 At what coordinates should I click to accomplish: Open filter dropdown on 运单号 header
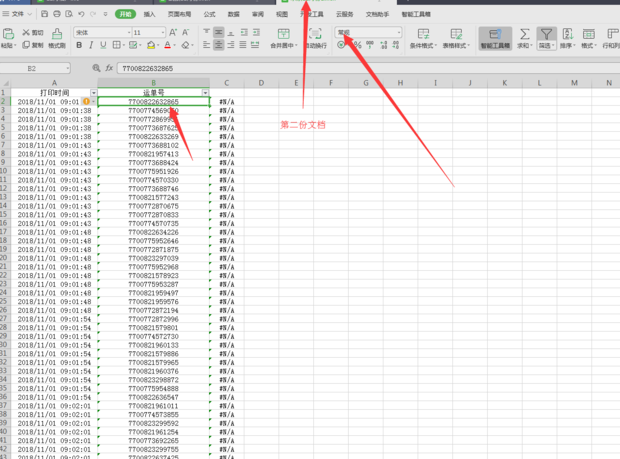205,93
